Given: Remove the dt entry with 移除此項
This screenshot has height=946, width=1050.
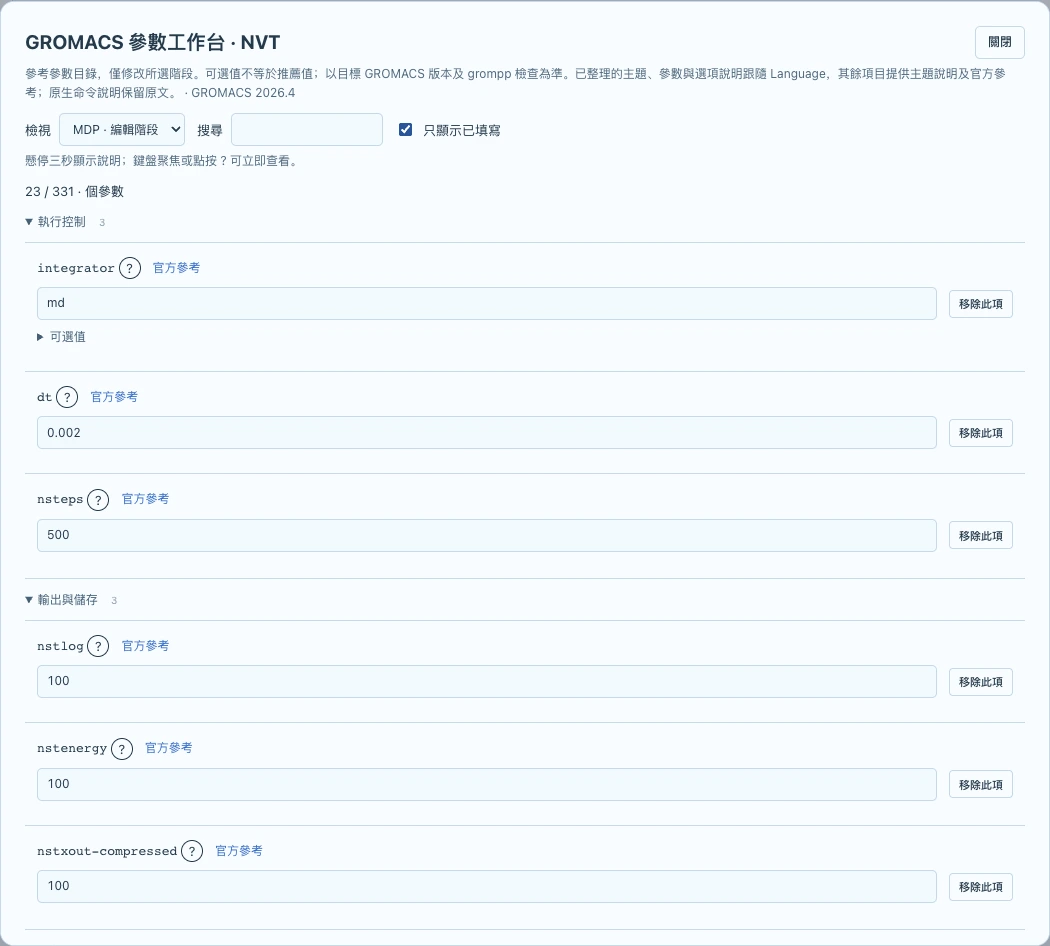Looking at the screenshot, I should (980, 433).
